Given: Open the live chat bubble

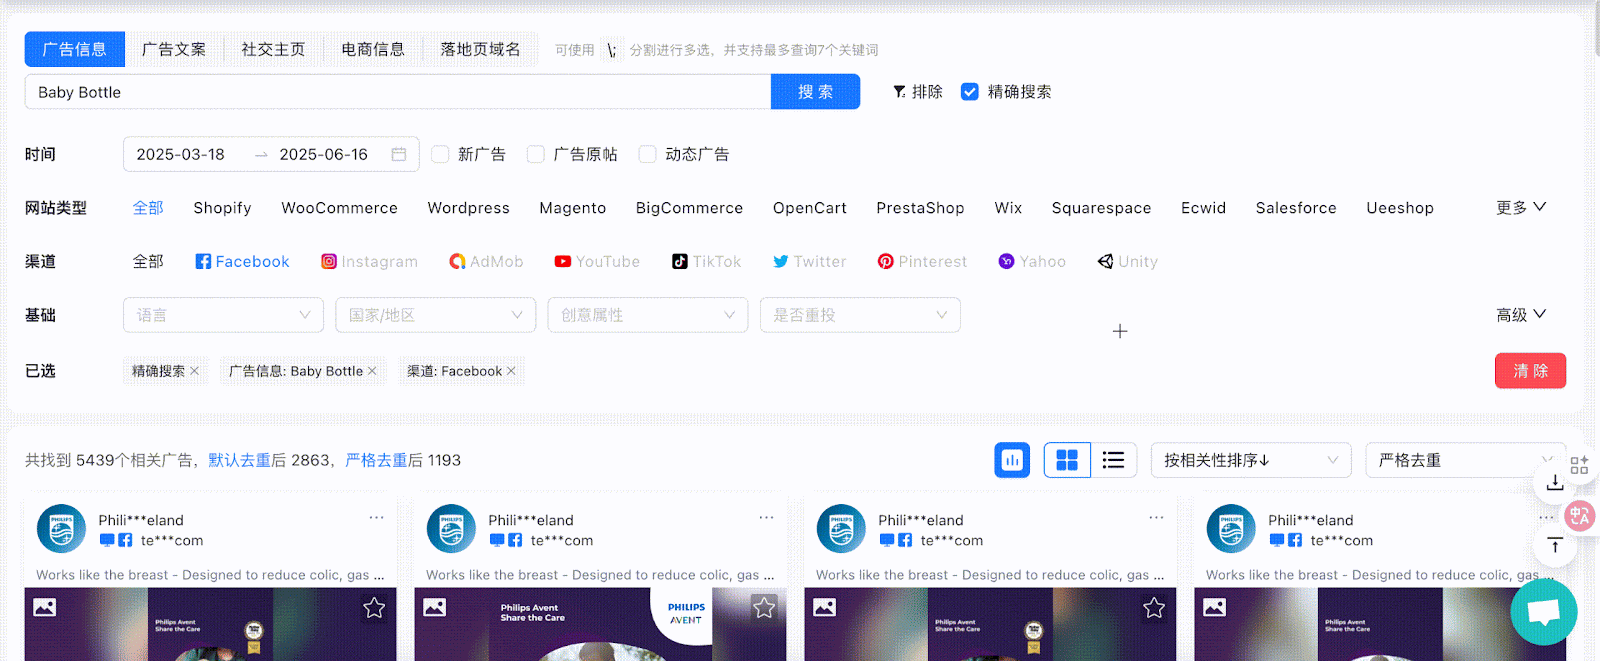Looking at the screenshot, I should [1544, 611].
